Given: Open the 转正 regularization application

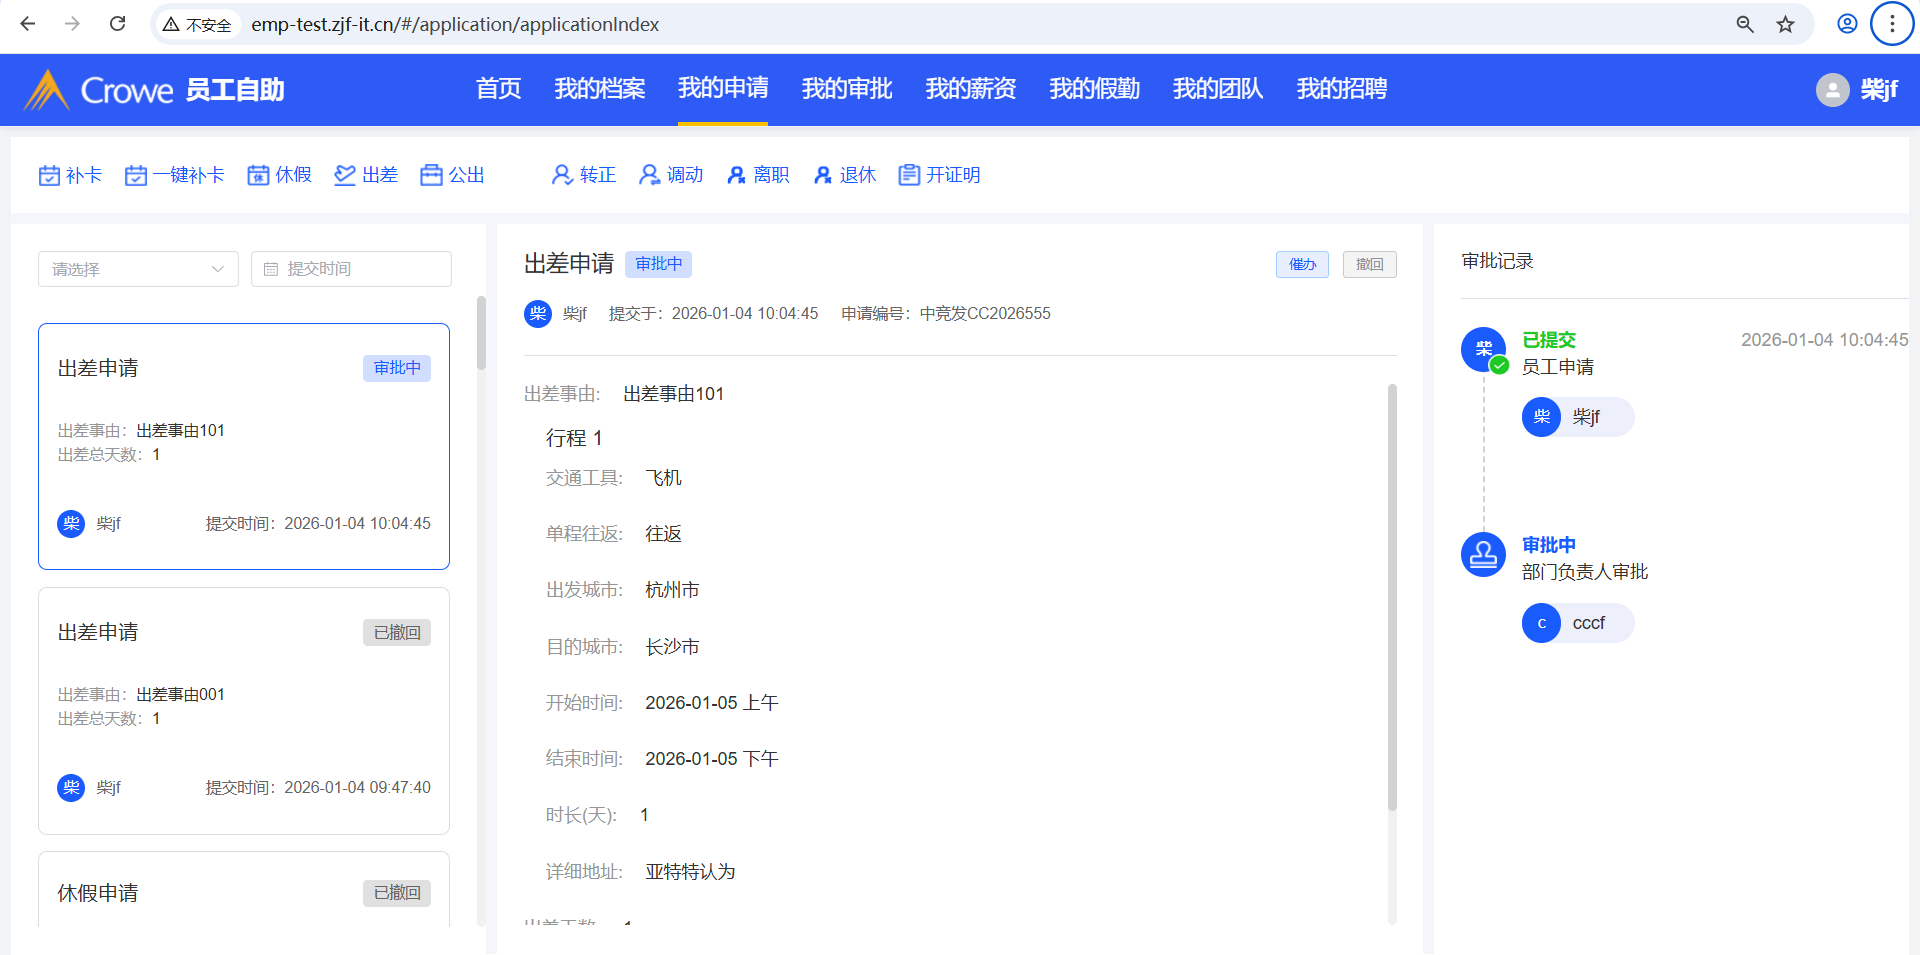Looking at the screenshot, I should [562, 175].
